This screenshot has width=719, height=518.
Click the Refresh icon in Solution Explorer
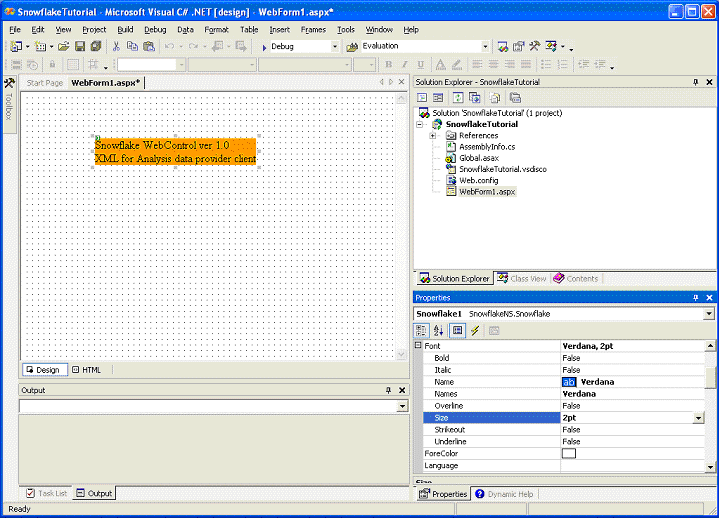[x=458, y=98]
